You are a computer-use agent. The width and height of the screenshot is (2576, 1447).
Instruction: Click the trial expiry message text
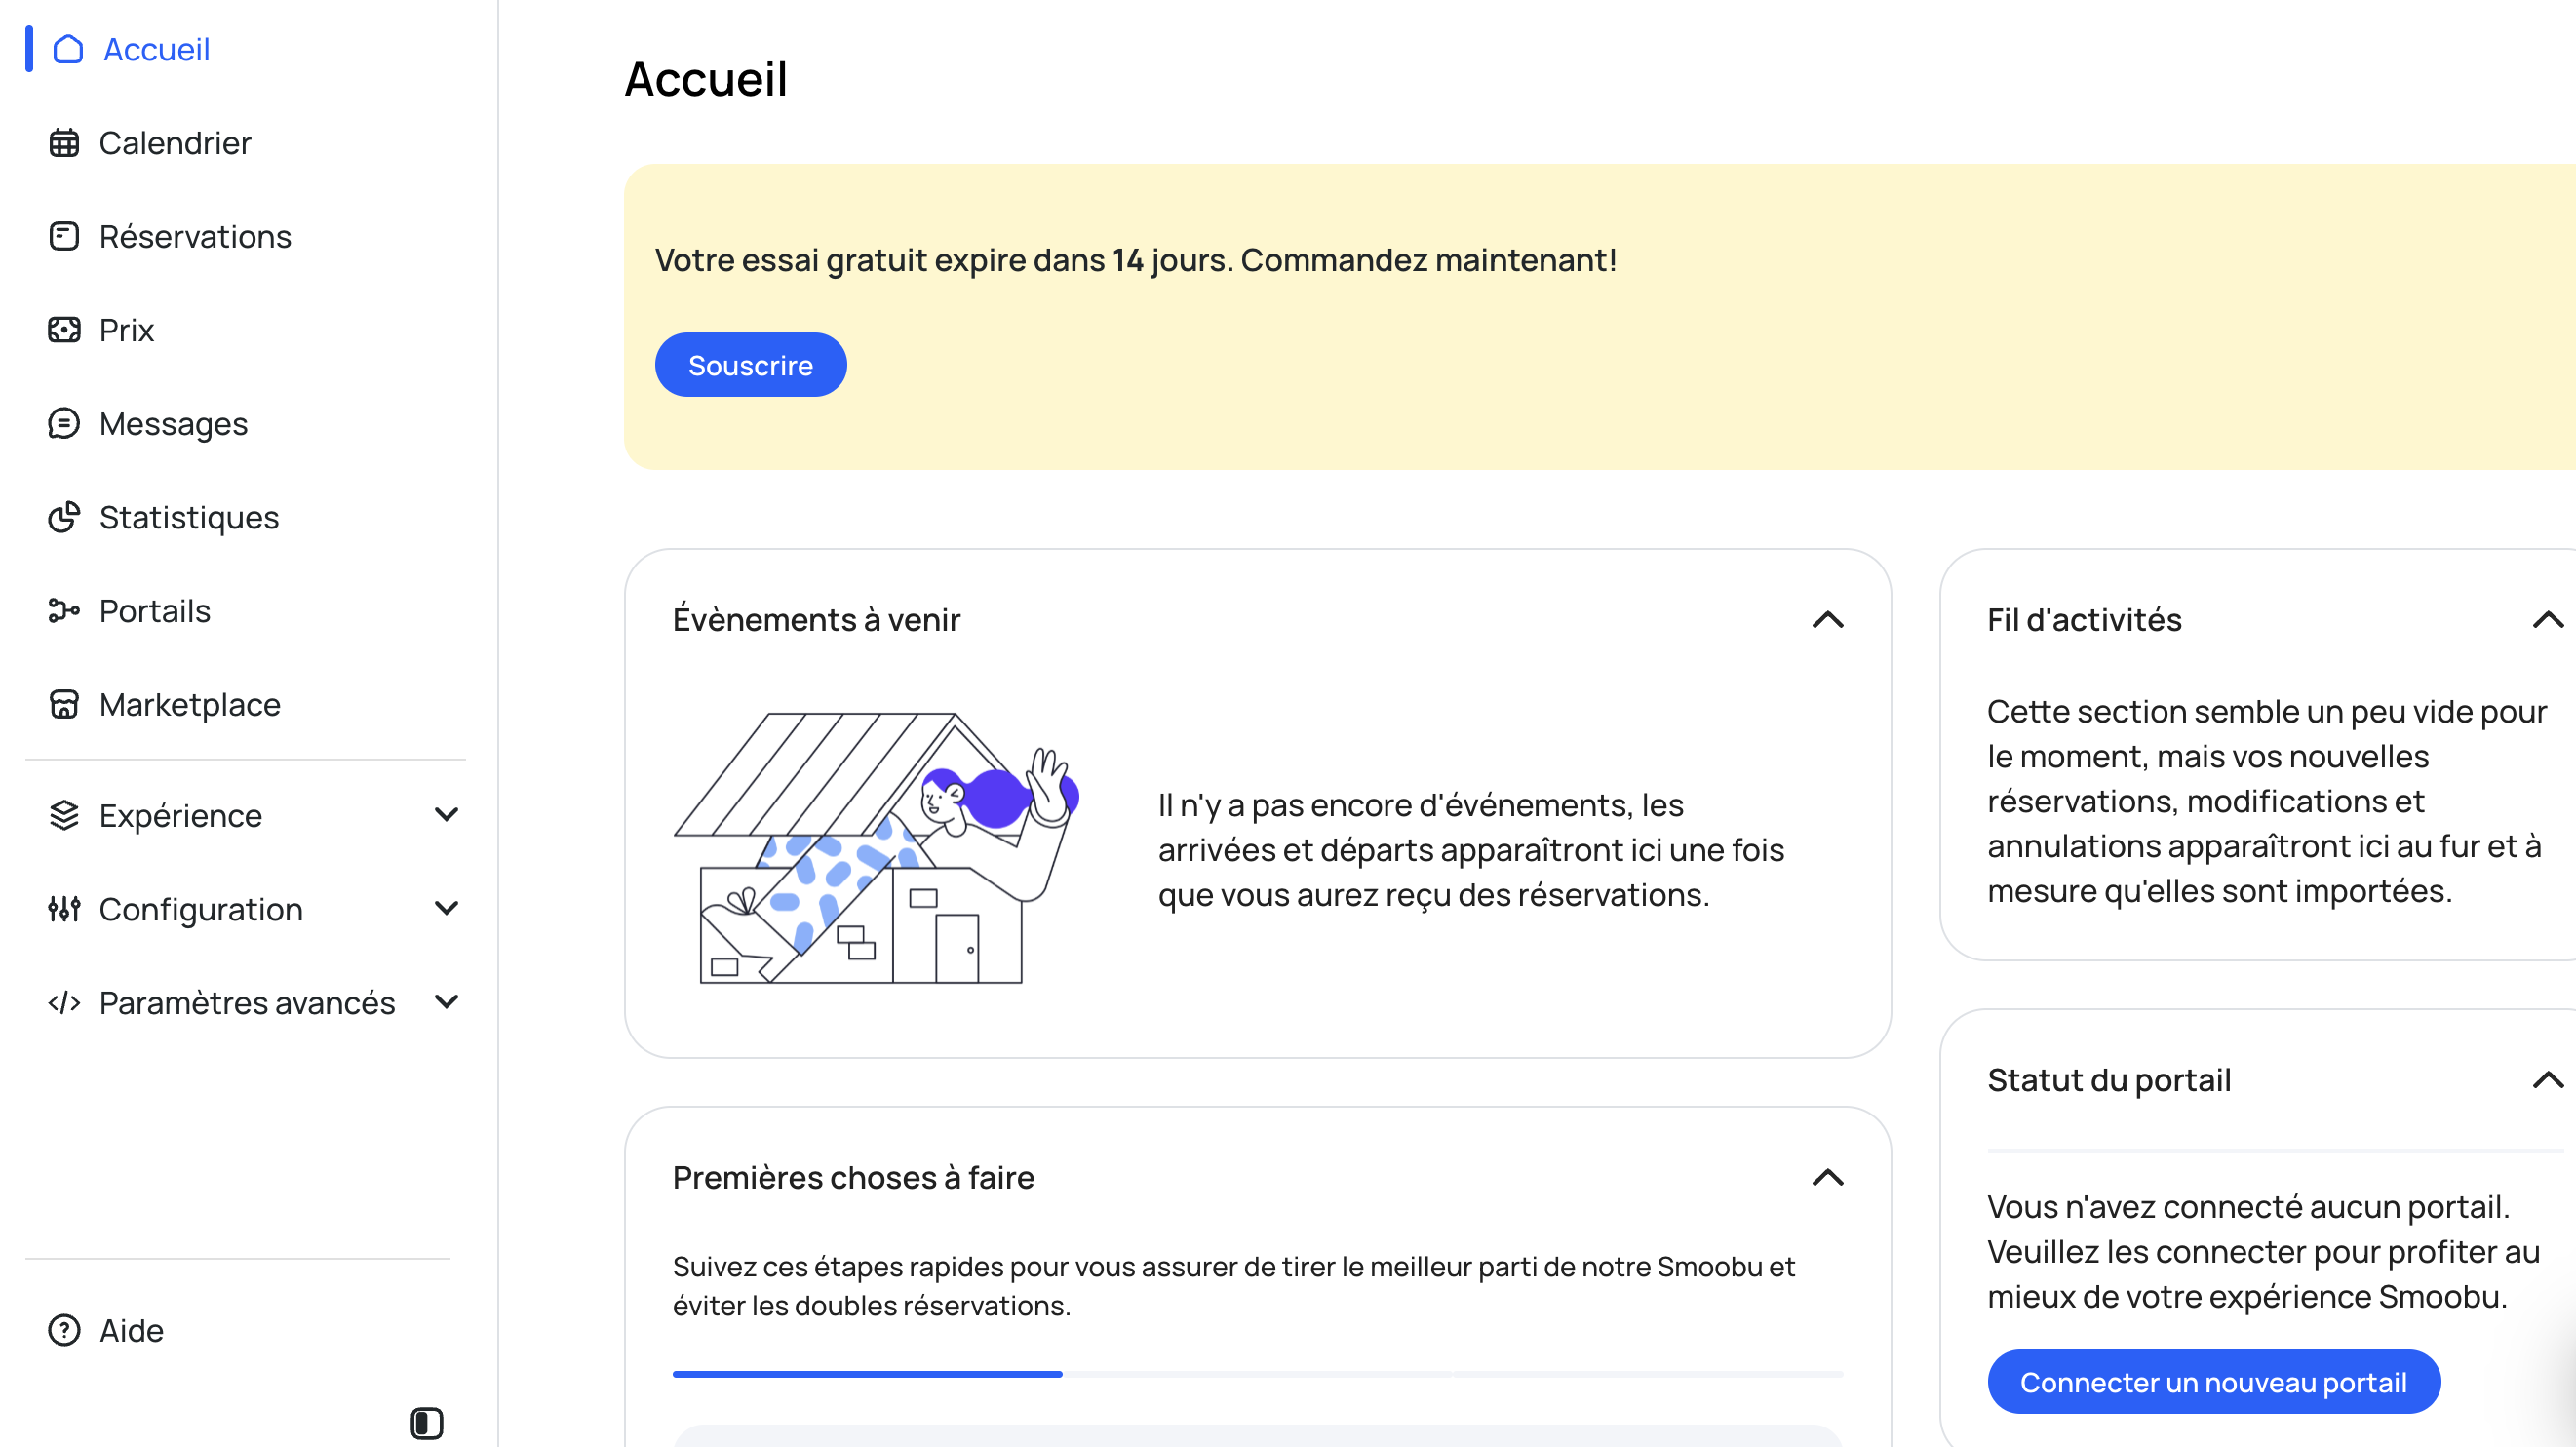pos(1135,260)
